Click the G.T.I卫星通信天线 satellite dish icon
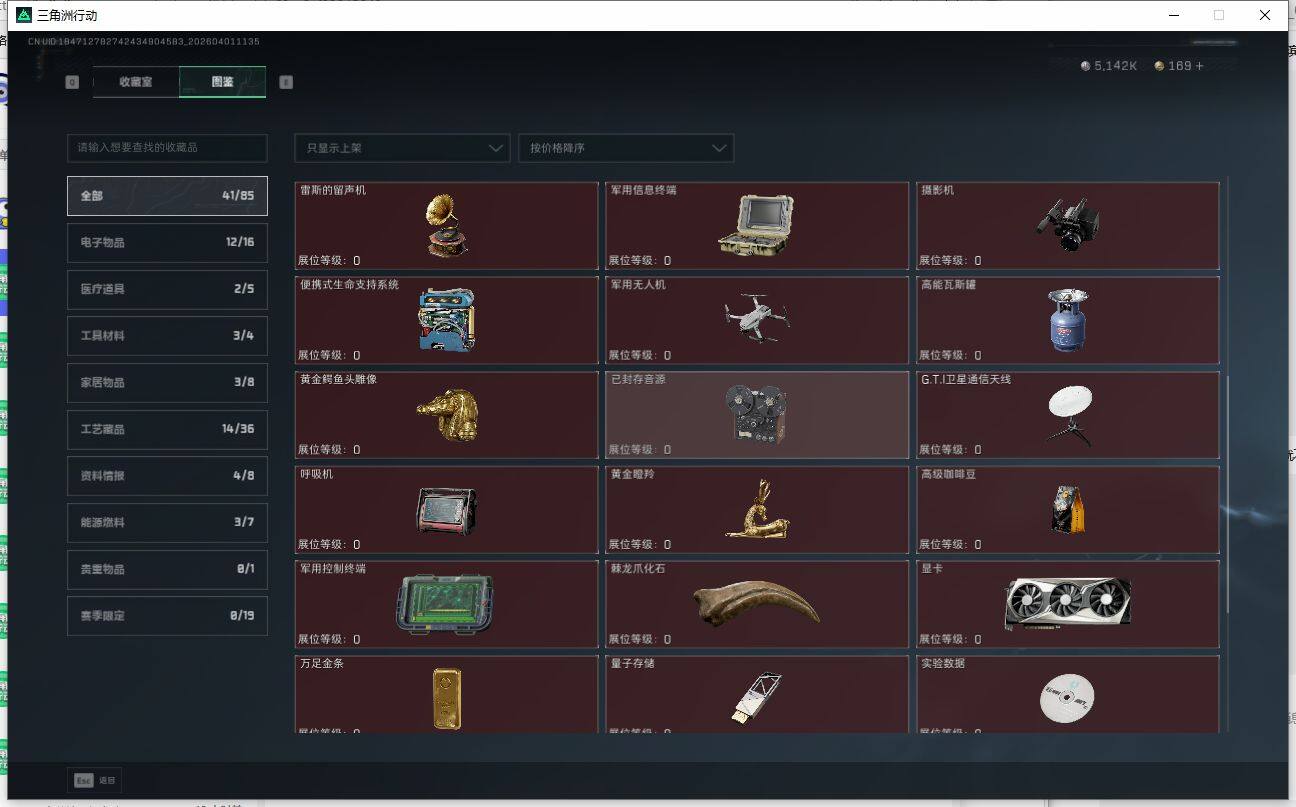Image resolution: width=1296 pixels, height=807 pixels. [1067, 415]
